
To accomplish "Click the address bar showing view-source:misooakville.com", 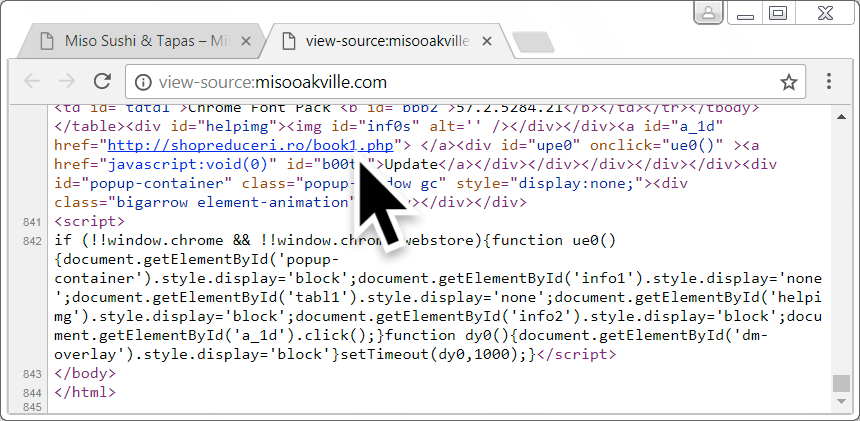I will pos(466,82).
